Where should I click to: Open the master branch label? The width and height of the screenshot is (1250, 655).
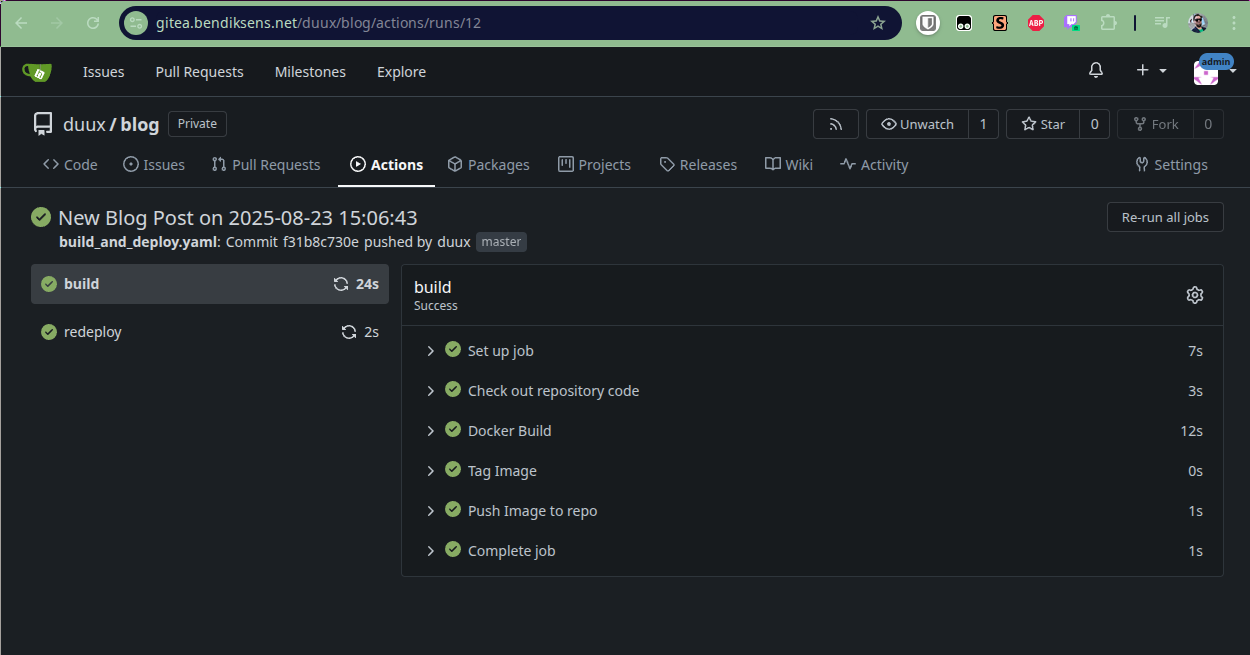point(501,242)
